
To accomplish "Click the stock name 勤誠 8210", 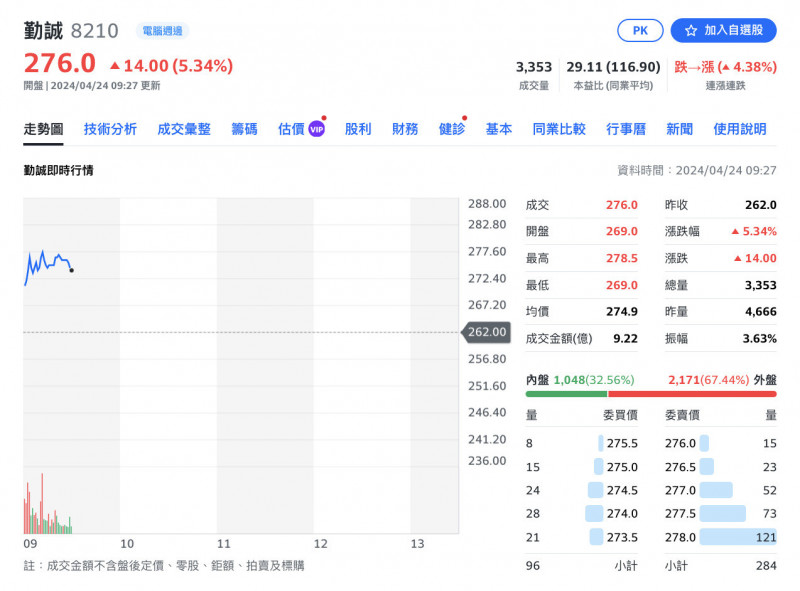I will 71,31.
